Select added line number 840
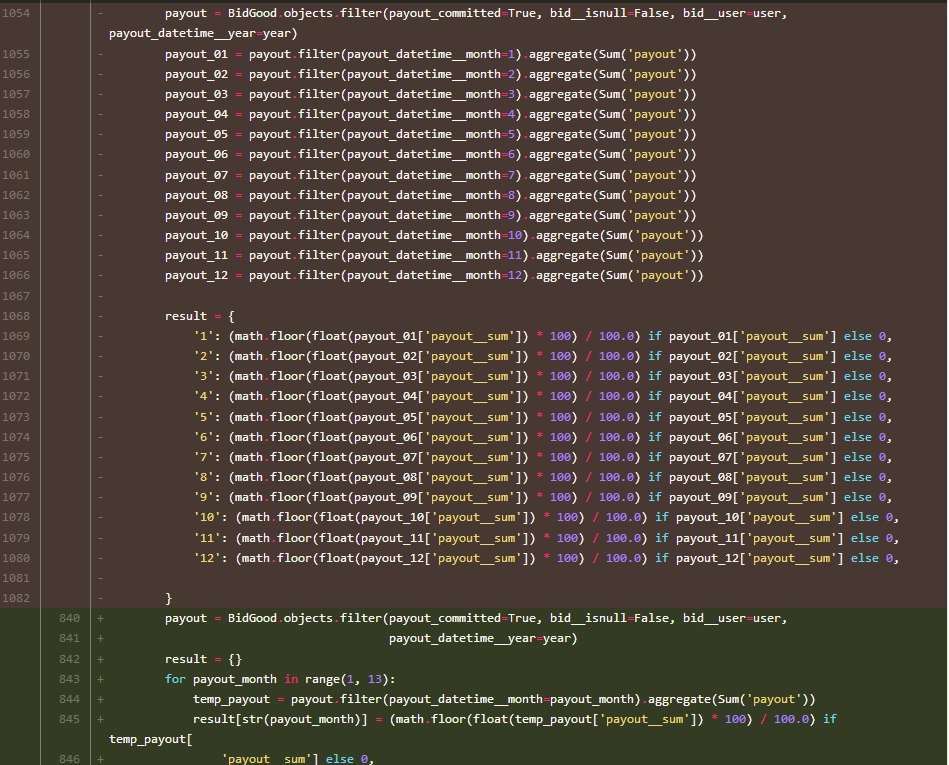Screen dimensions: 949x765 (70, 618)
